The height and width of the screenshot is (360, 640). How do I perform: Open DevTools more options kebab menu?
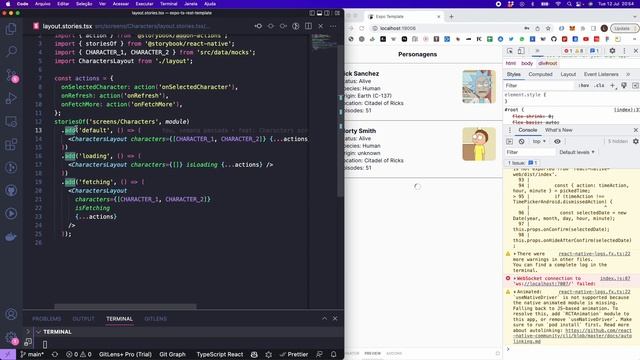point(624,51)
